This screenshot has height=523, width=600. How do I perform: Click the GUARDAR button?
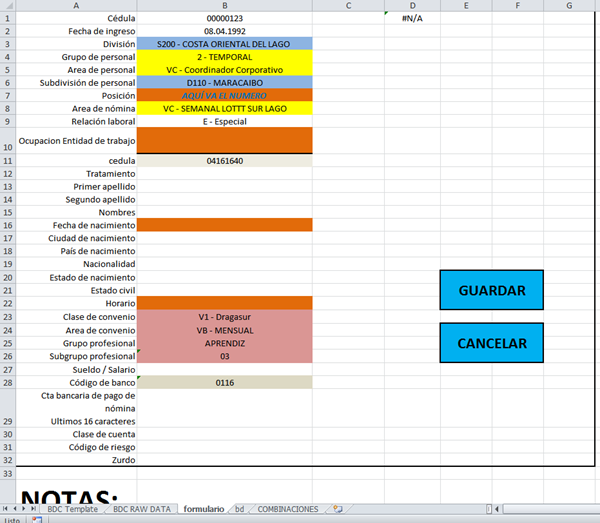[x=491, y=290]
